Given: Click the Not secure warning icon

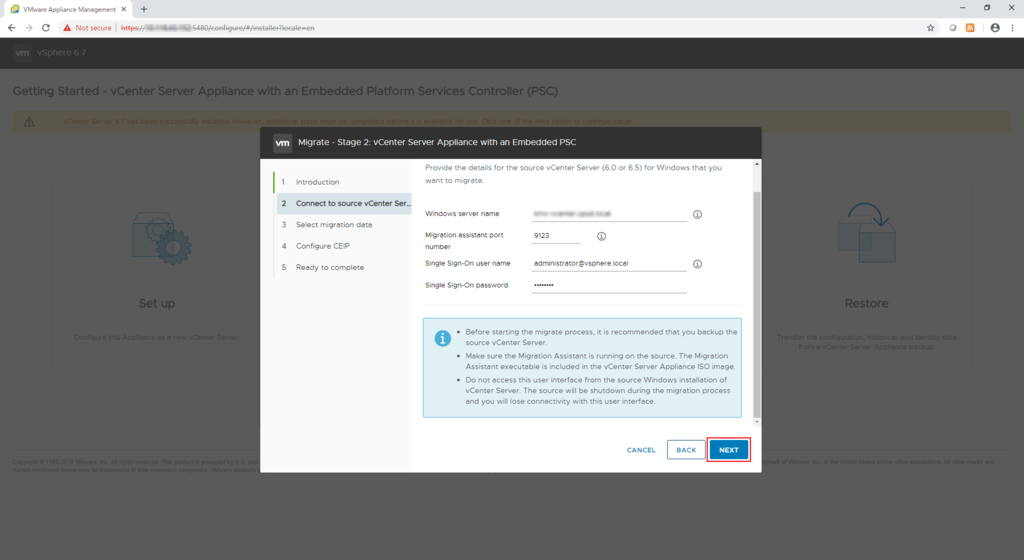Looking at the screenshot, I should [x=67, y=28].
